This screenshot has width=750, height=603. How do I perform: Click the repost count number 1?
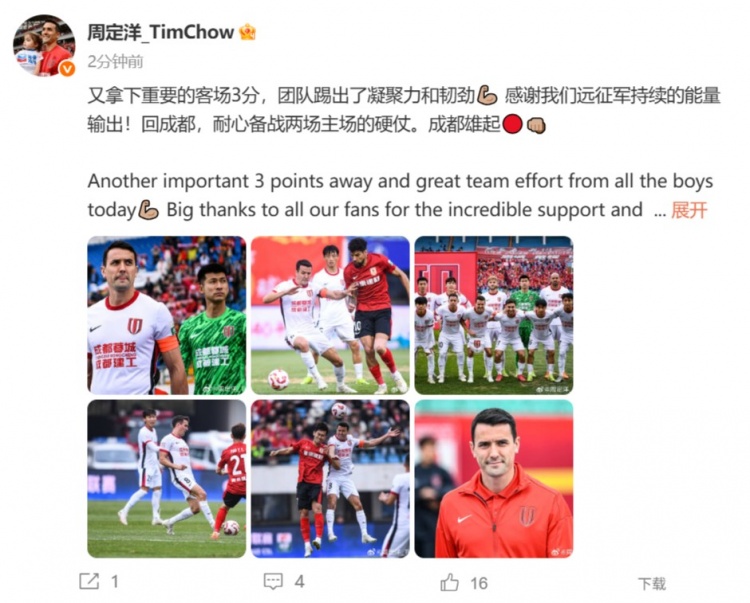click(x=115, y=582)
